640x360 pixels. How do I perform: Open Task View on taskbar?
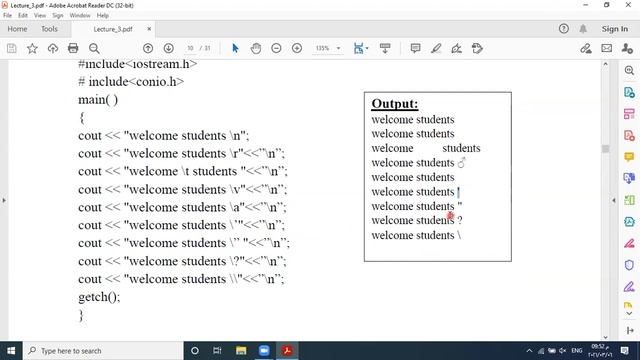pyautogui.click(x=217, y=351)
